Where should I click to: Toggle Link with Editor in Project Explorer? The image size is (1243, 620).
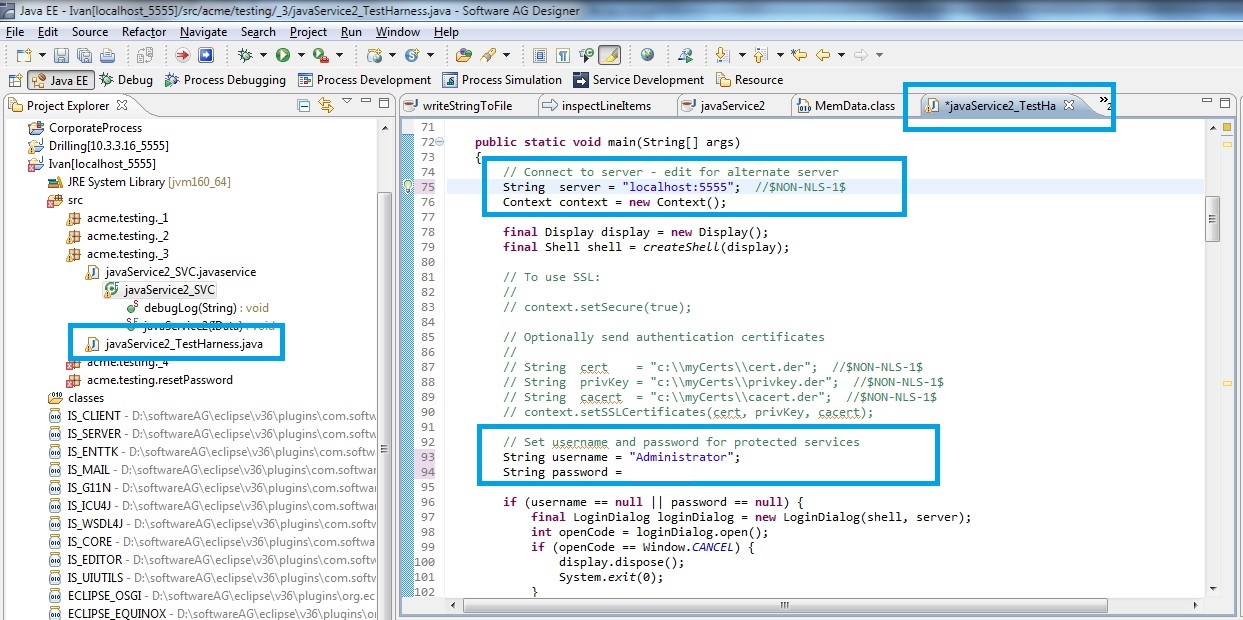tap(326, 105)
